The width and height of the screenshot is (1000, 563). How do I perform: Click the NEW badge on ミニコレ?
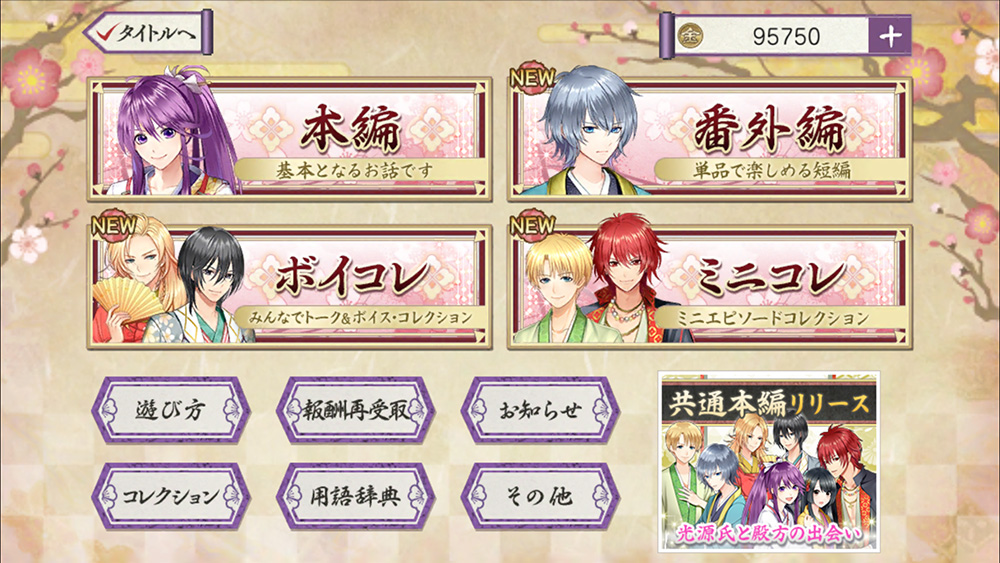533,226
